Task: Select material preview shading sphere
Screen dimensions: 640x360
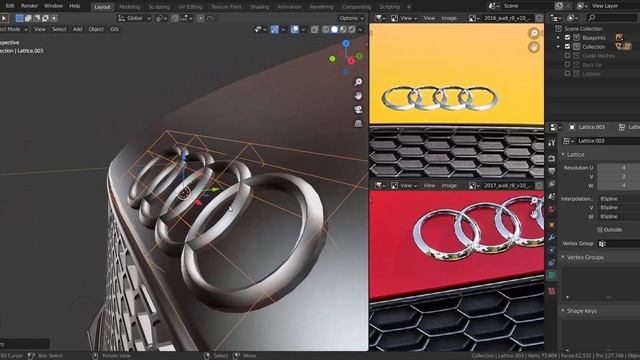Action: click(343, 29)
